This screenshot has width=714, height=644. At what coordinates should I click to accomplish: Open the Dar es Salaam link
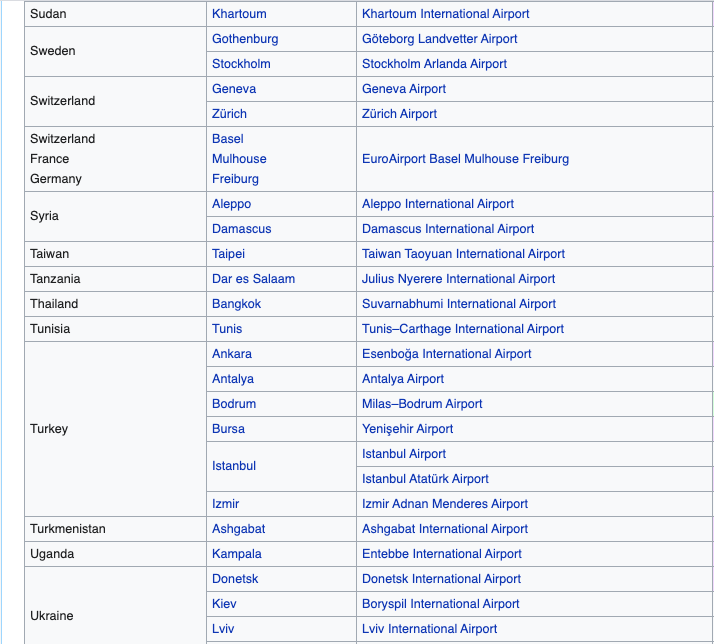click(x=253, y=279)
